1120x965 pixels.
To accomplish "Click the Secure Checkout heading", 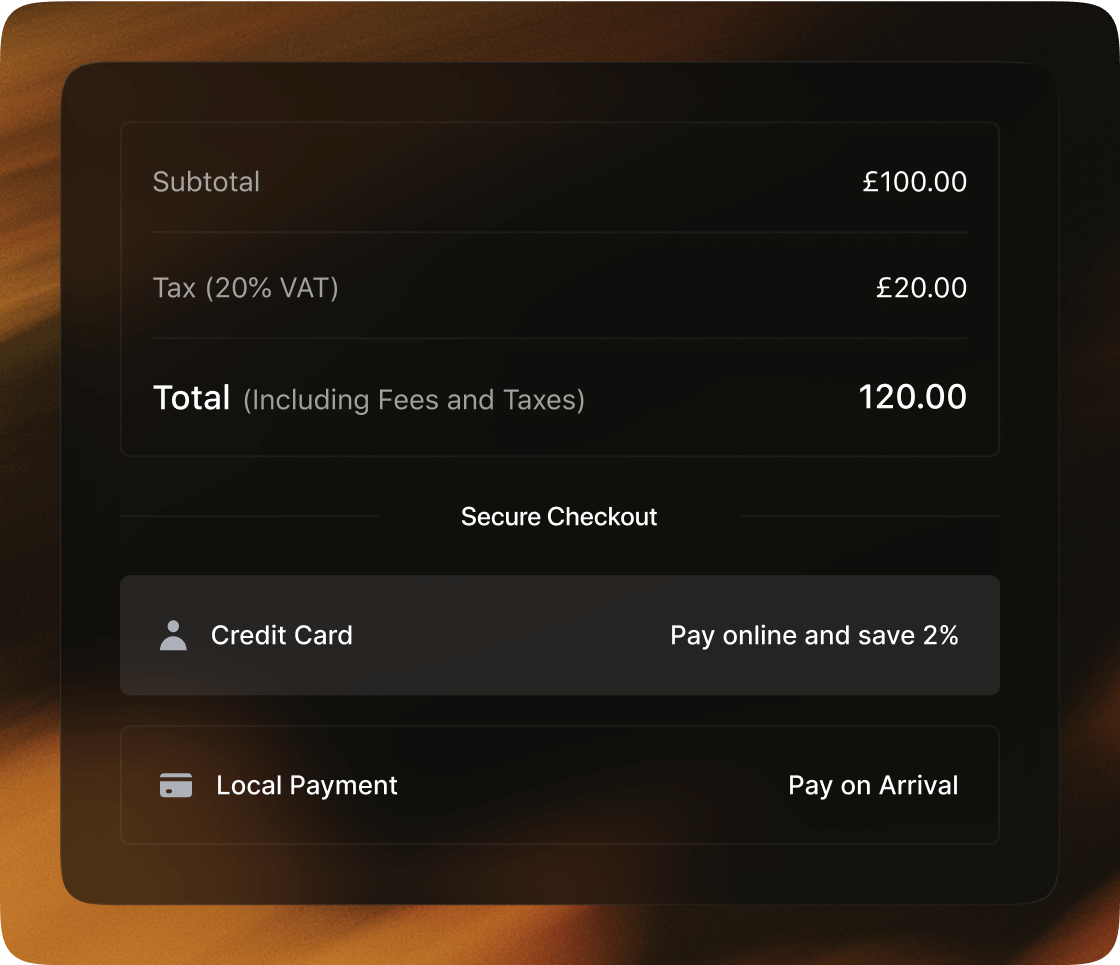I will (x=559, y=516).
